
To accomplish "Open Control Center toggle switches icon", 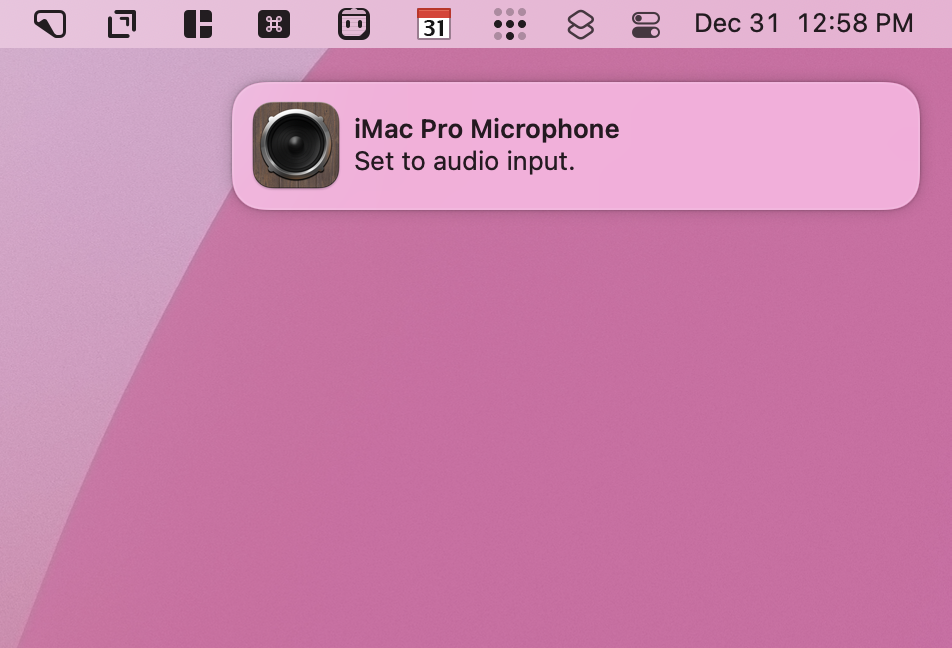I will [646, 25].
